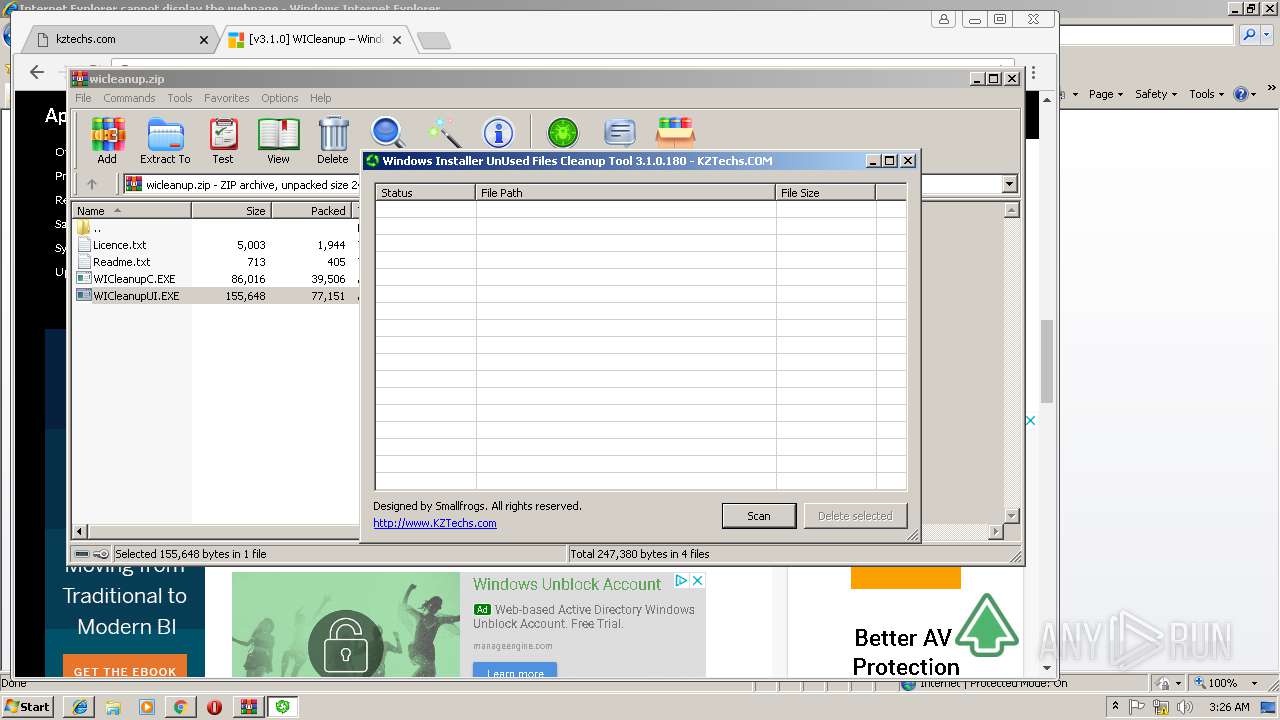The height and width of the screenshot is (720, 1280).
Task: Open the Internet Explorer Page menu
Action: tap(1105, 94)
